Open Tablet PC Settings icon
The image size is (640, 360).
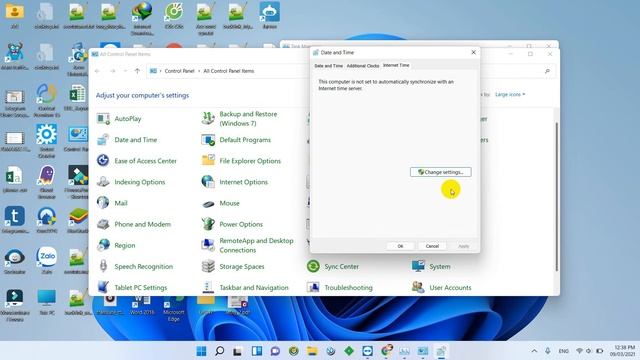tap(103, 287)
